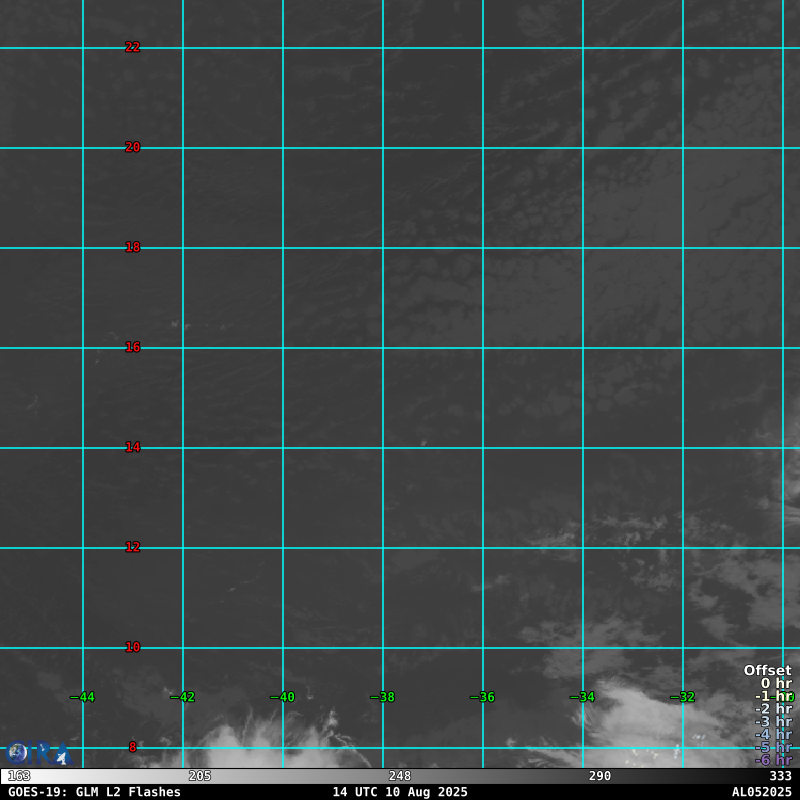Click the 205 colorbar value
Viewport: 800px width, 800px height.
click(200, 776)
